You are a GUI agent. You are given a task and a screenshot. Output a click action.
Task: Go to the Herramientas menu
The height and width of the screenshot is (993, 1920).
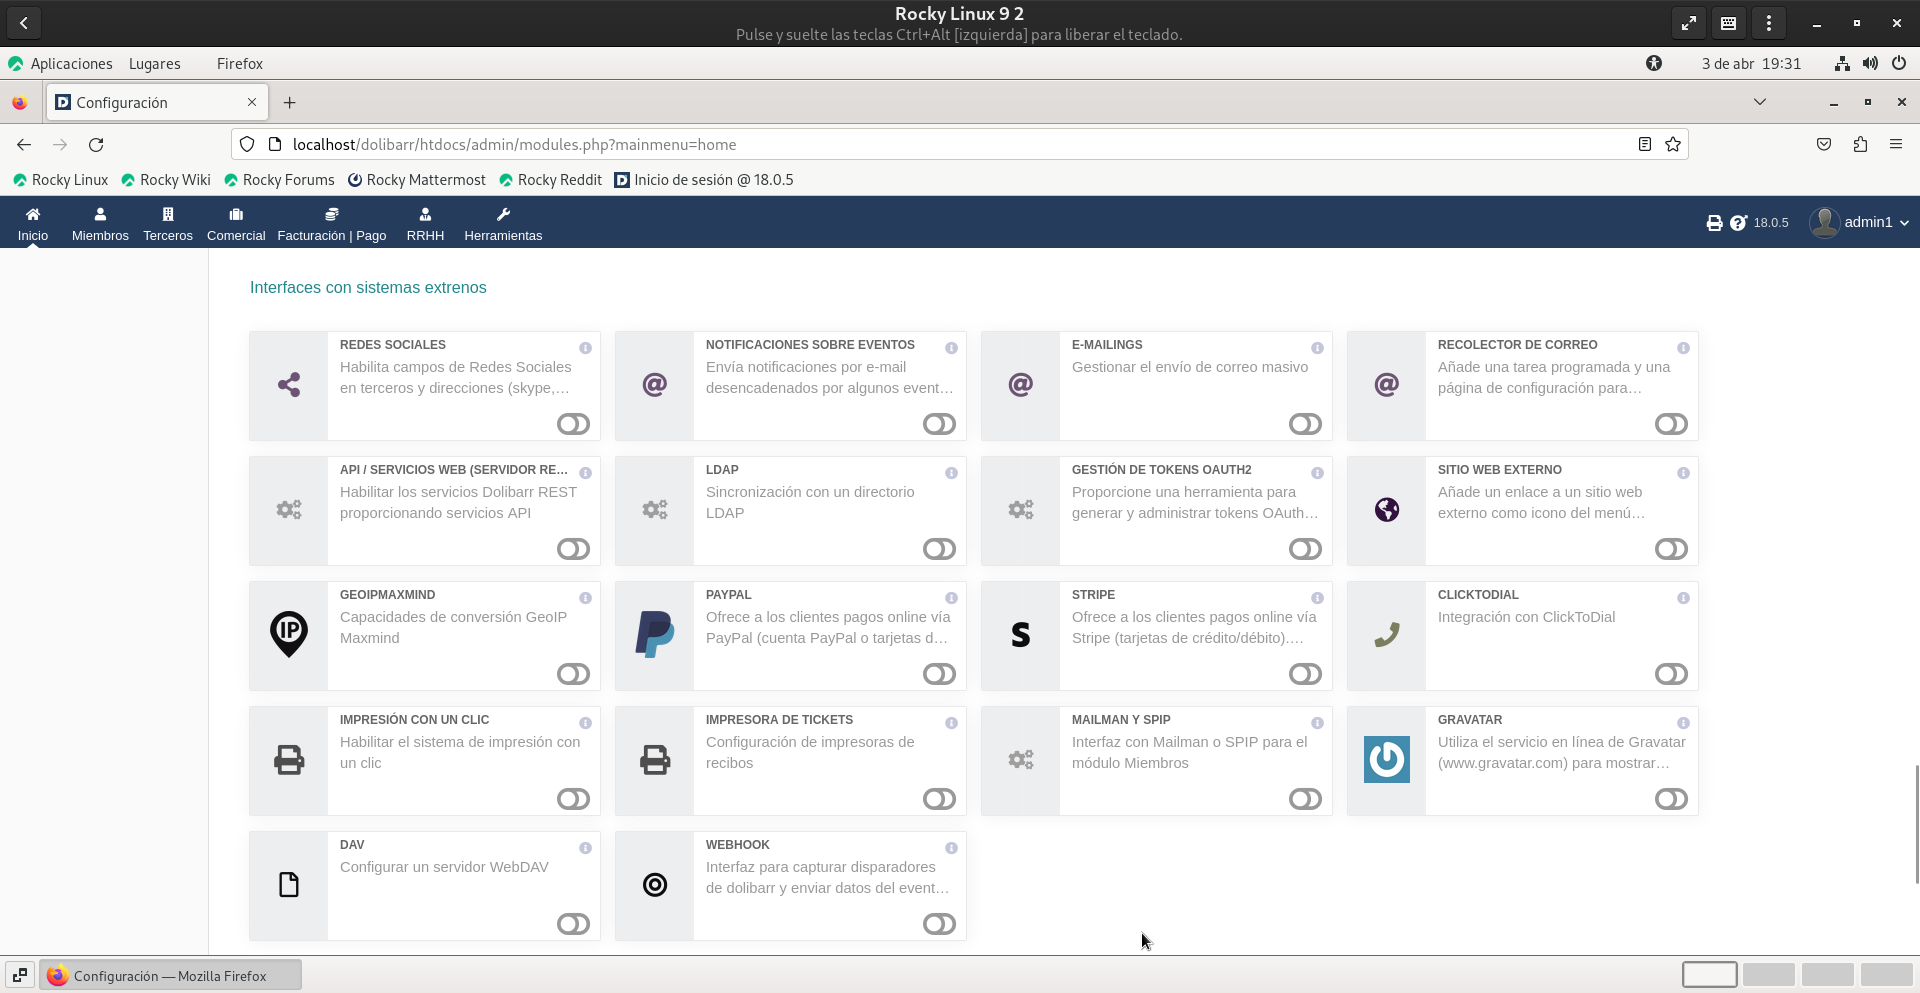click(503, 224)
